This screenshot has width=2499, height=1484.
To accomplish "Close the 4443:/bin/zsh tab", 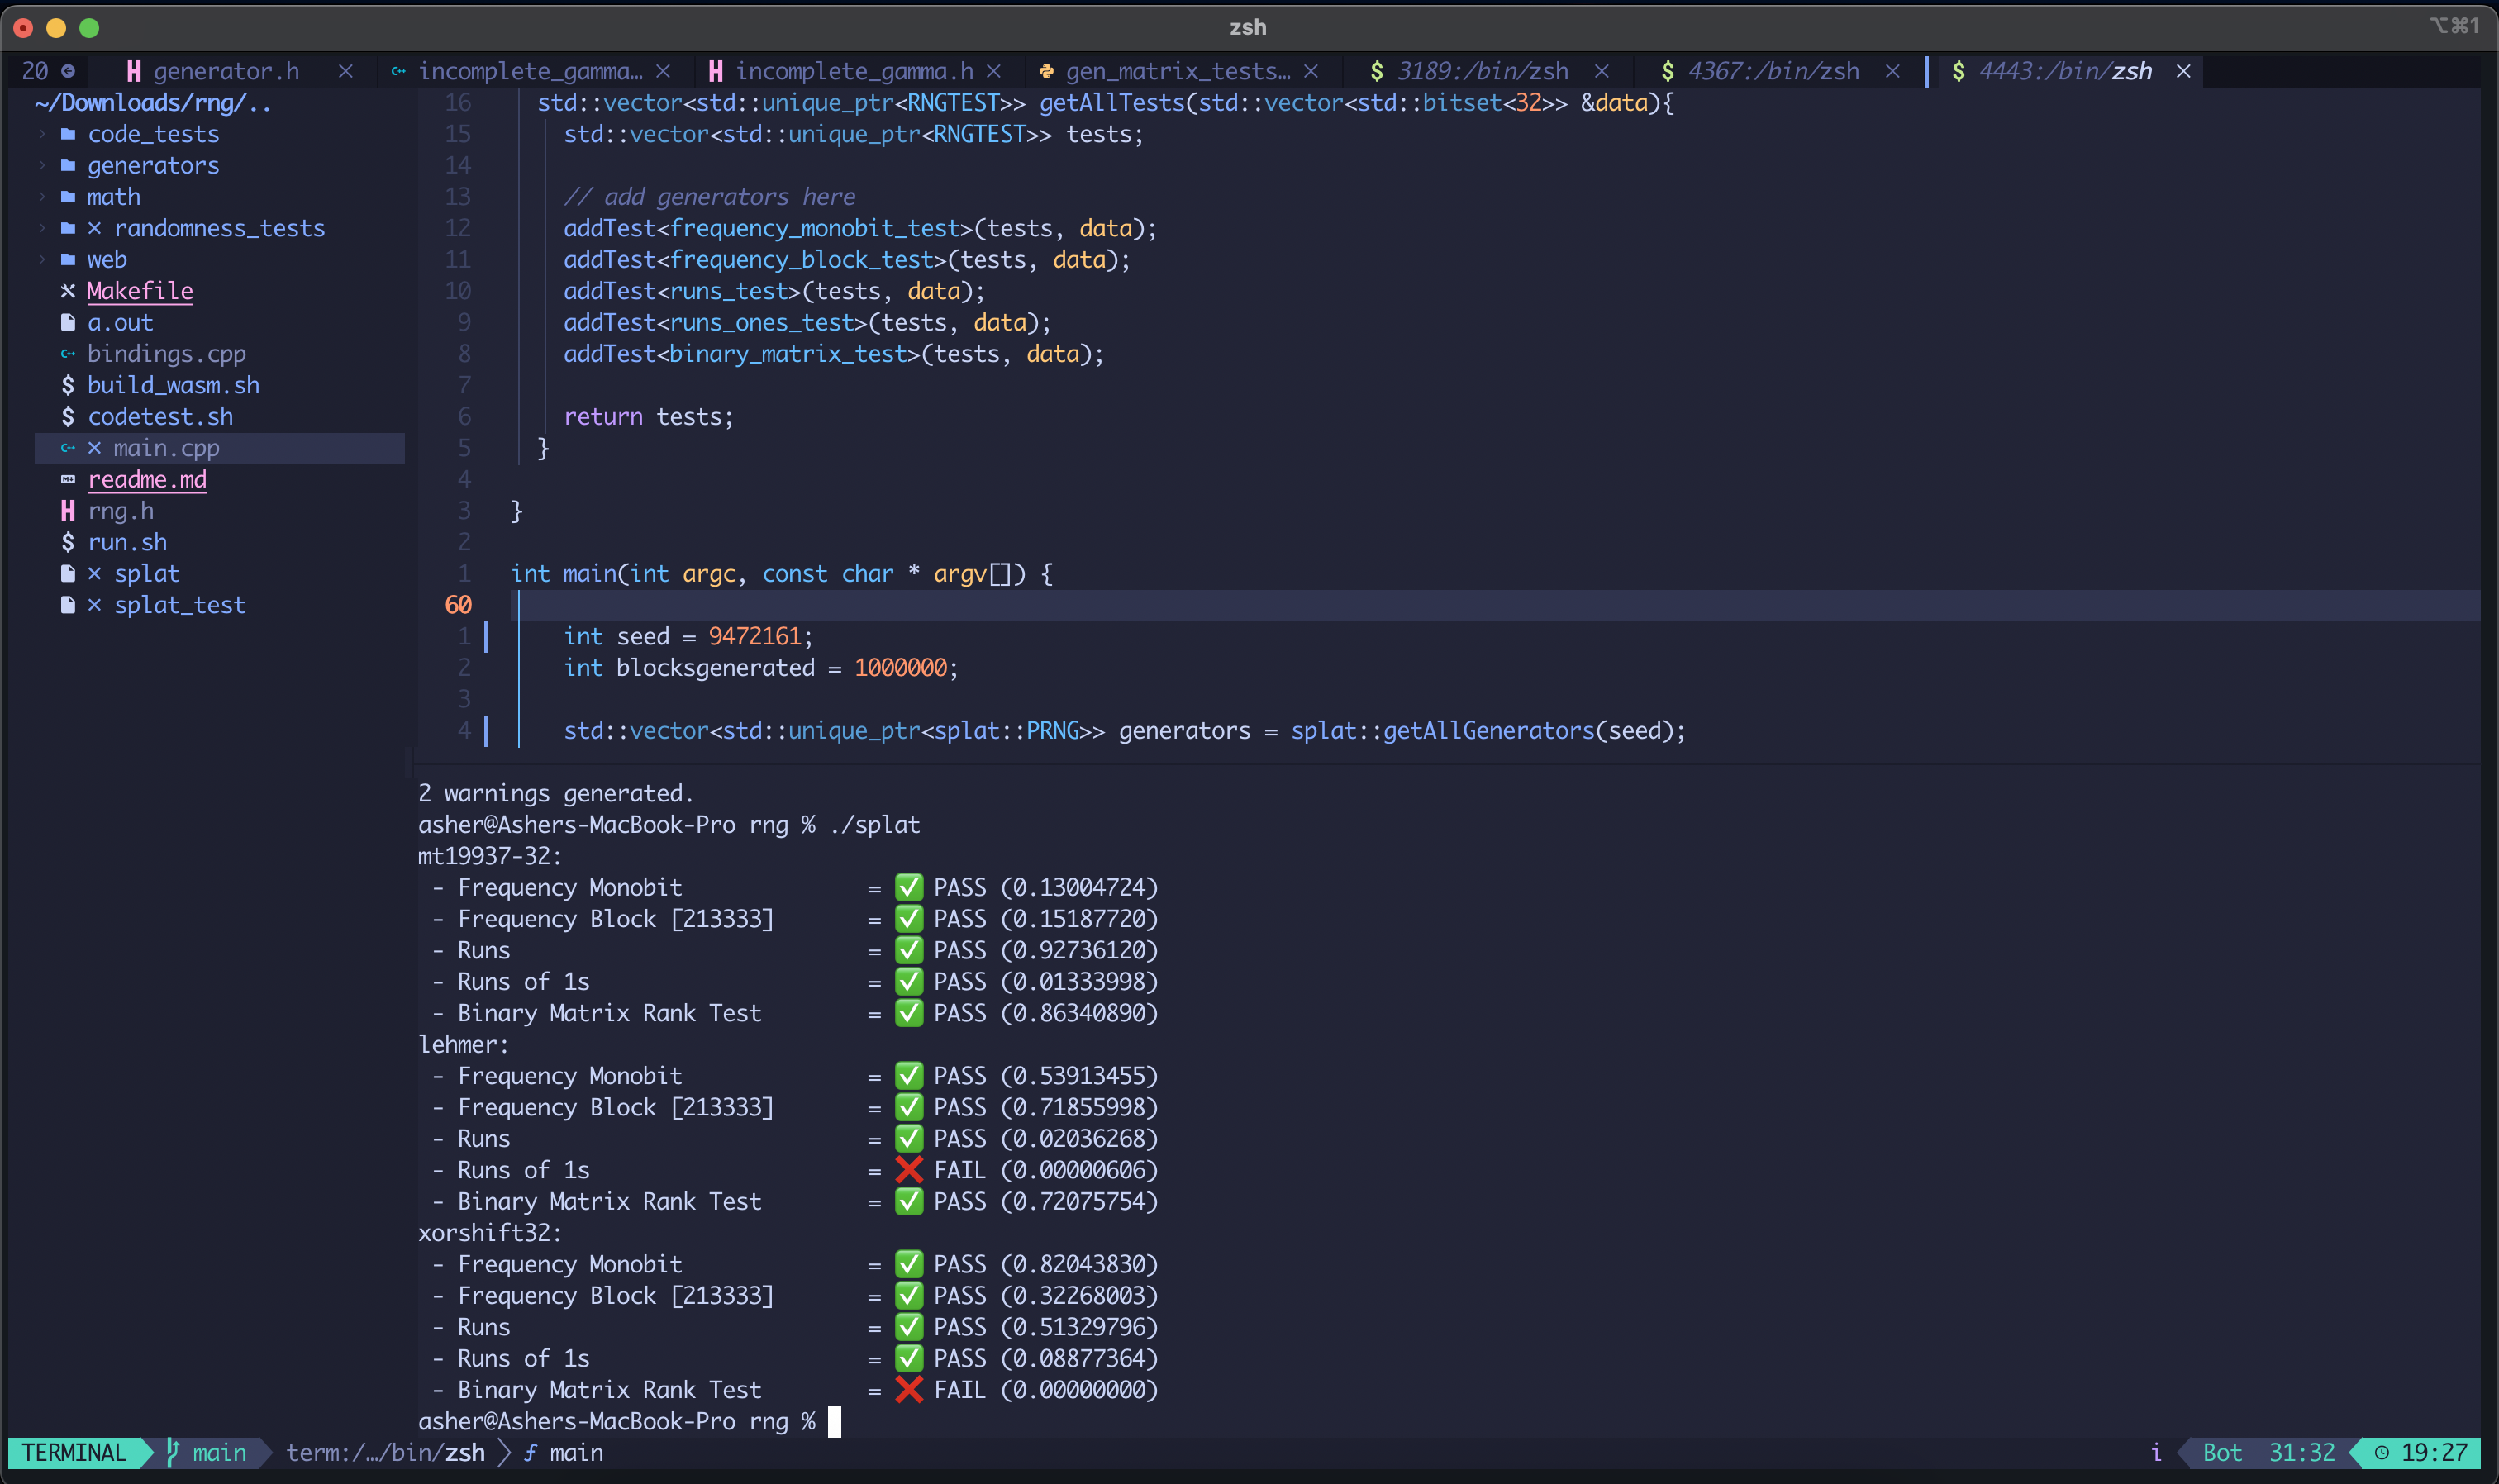I will [2183, 71].
